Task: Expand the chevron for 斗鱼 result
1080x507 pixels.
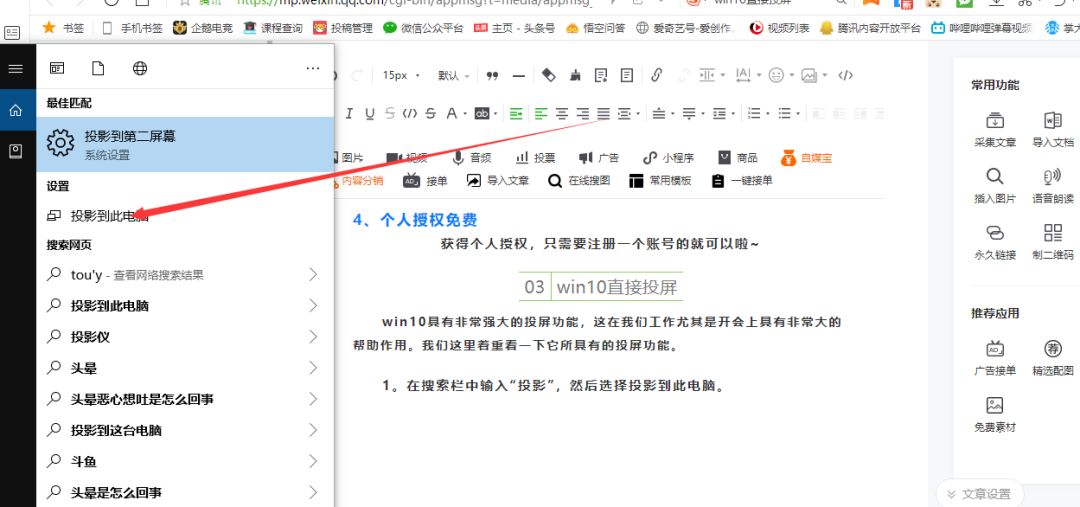Action: point(313,461)
